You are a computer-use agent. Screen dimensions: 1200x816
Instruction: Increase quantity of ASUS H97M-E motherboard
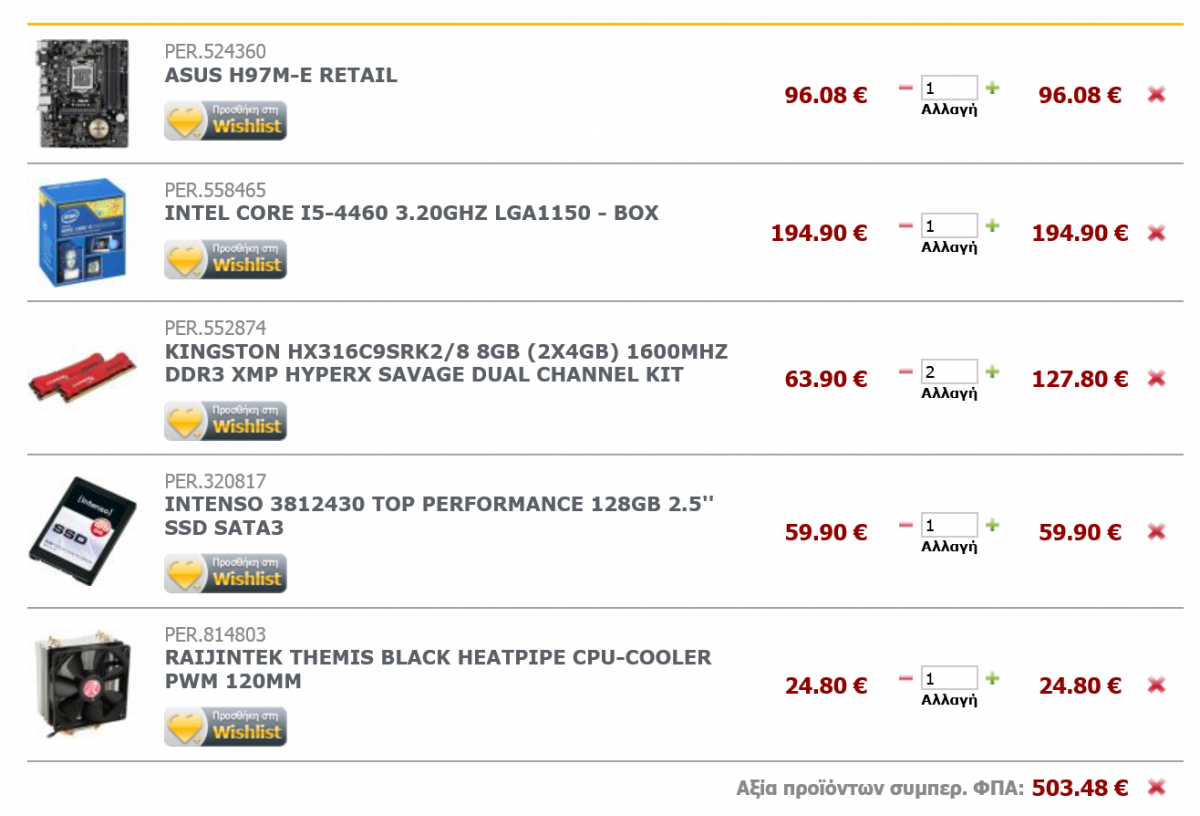click(x=992, y=88)
